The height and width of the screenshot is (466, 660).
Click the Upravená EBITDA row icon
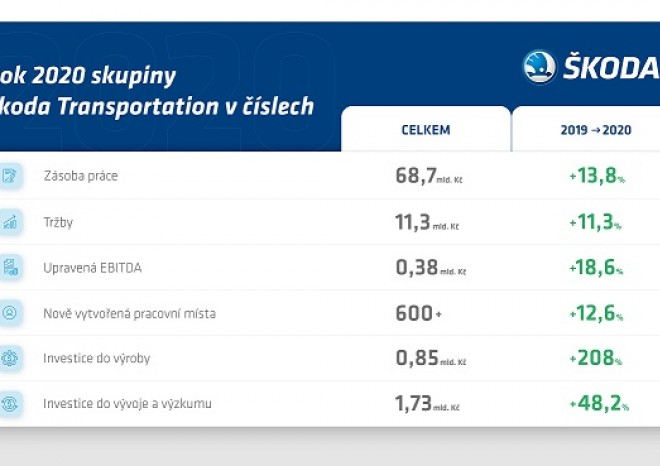[10, 267]
